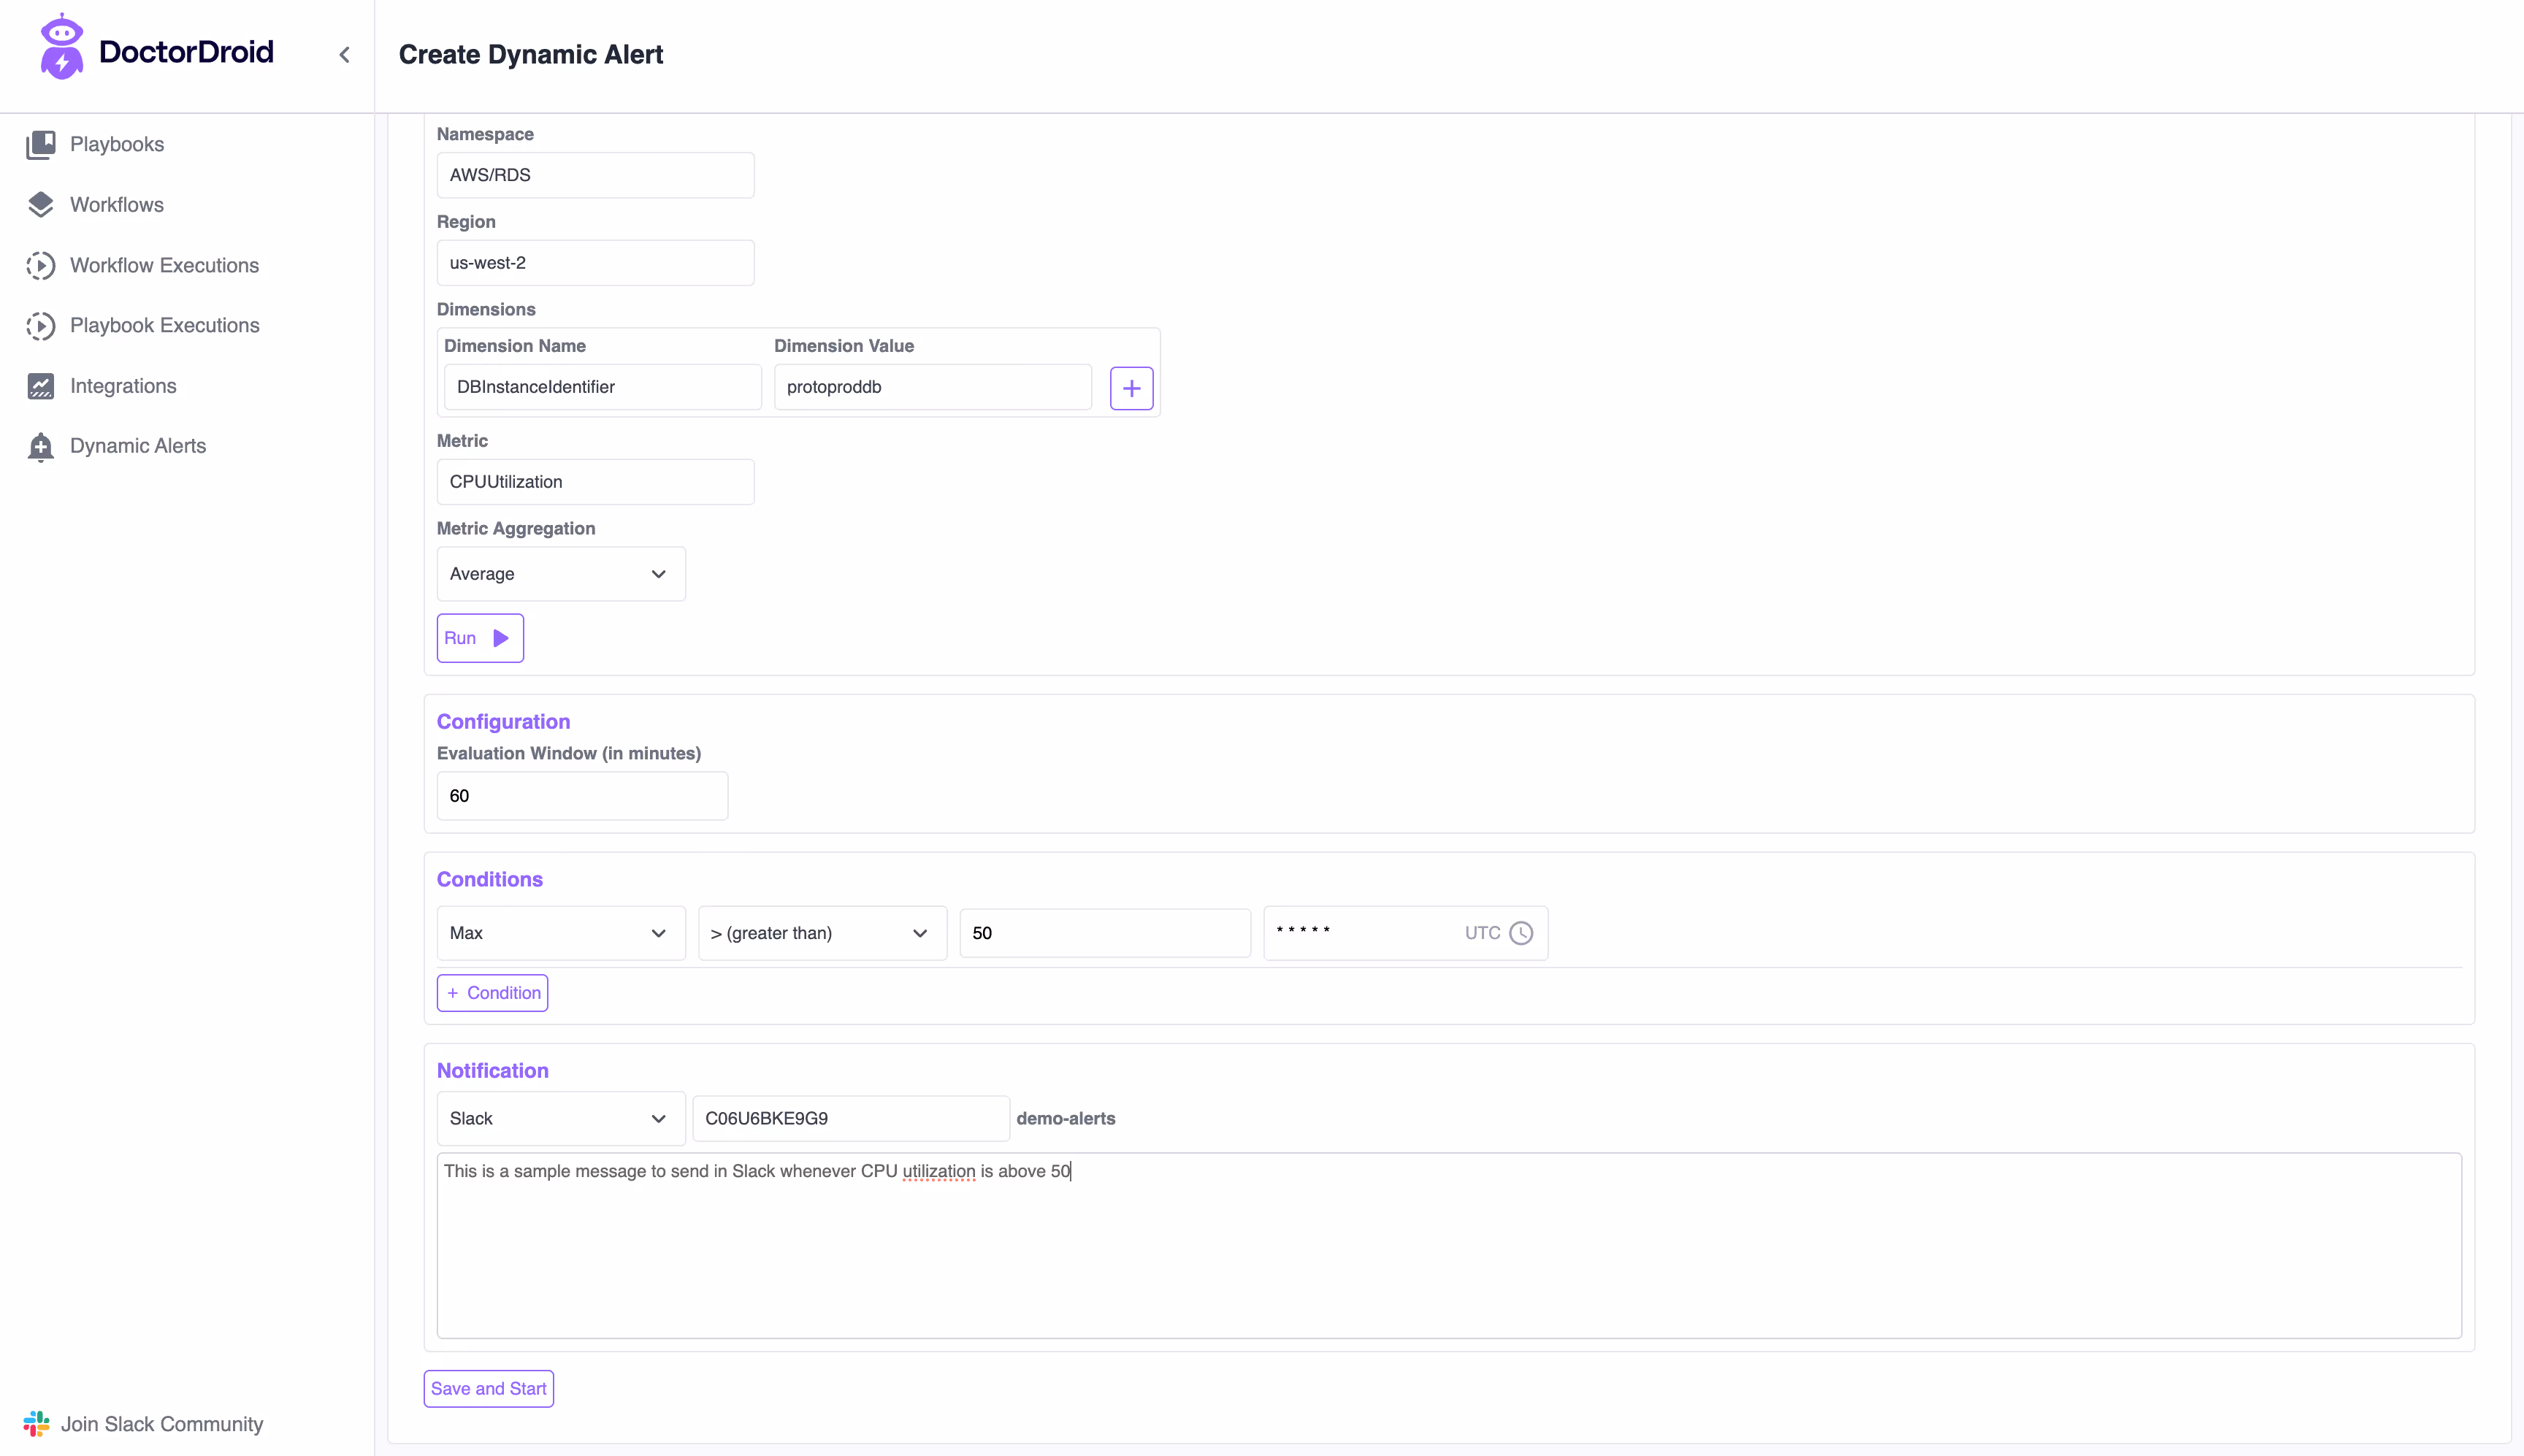Open Playbook Executions in the sidebar
This screenshot has height=1456, width=2524.
(165, 326)
